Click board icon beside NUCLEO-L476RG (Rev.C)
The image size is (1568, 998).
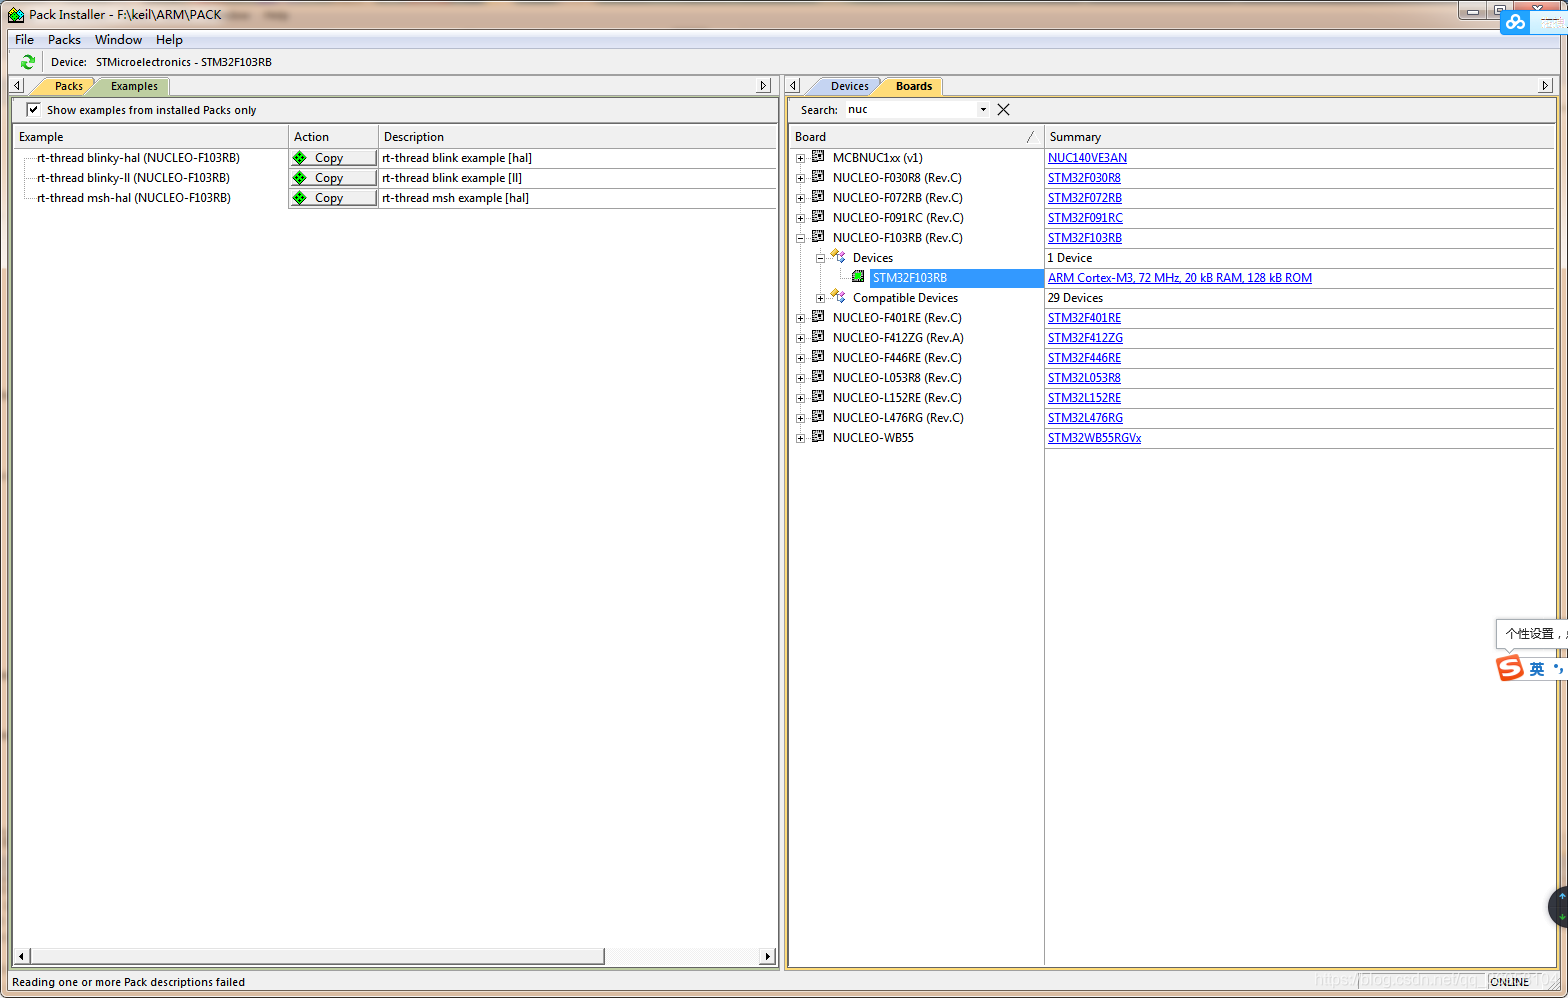(818, 417)
